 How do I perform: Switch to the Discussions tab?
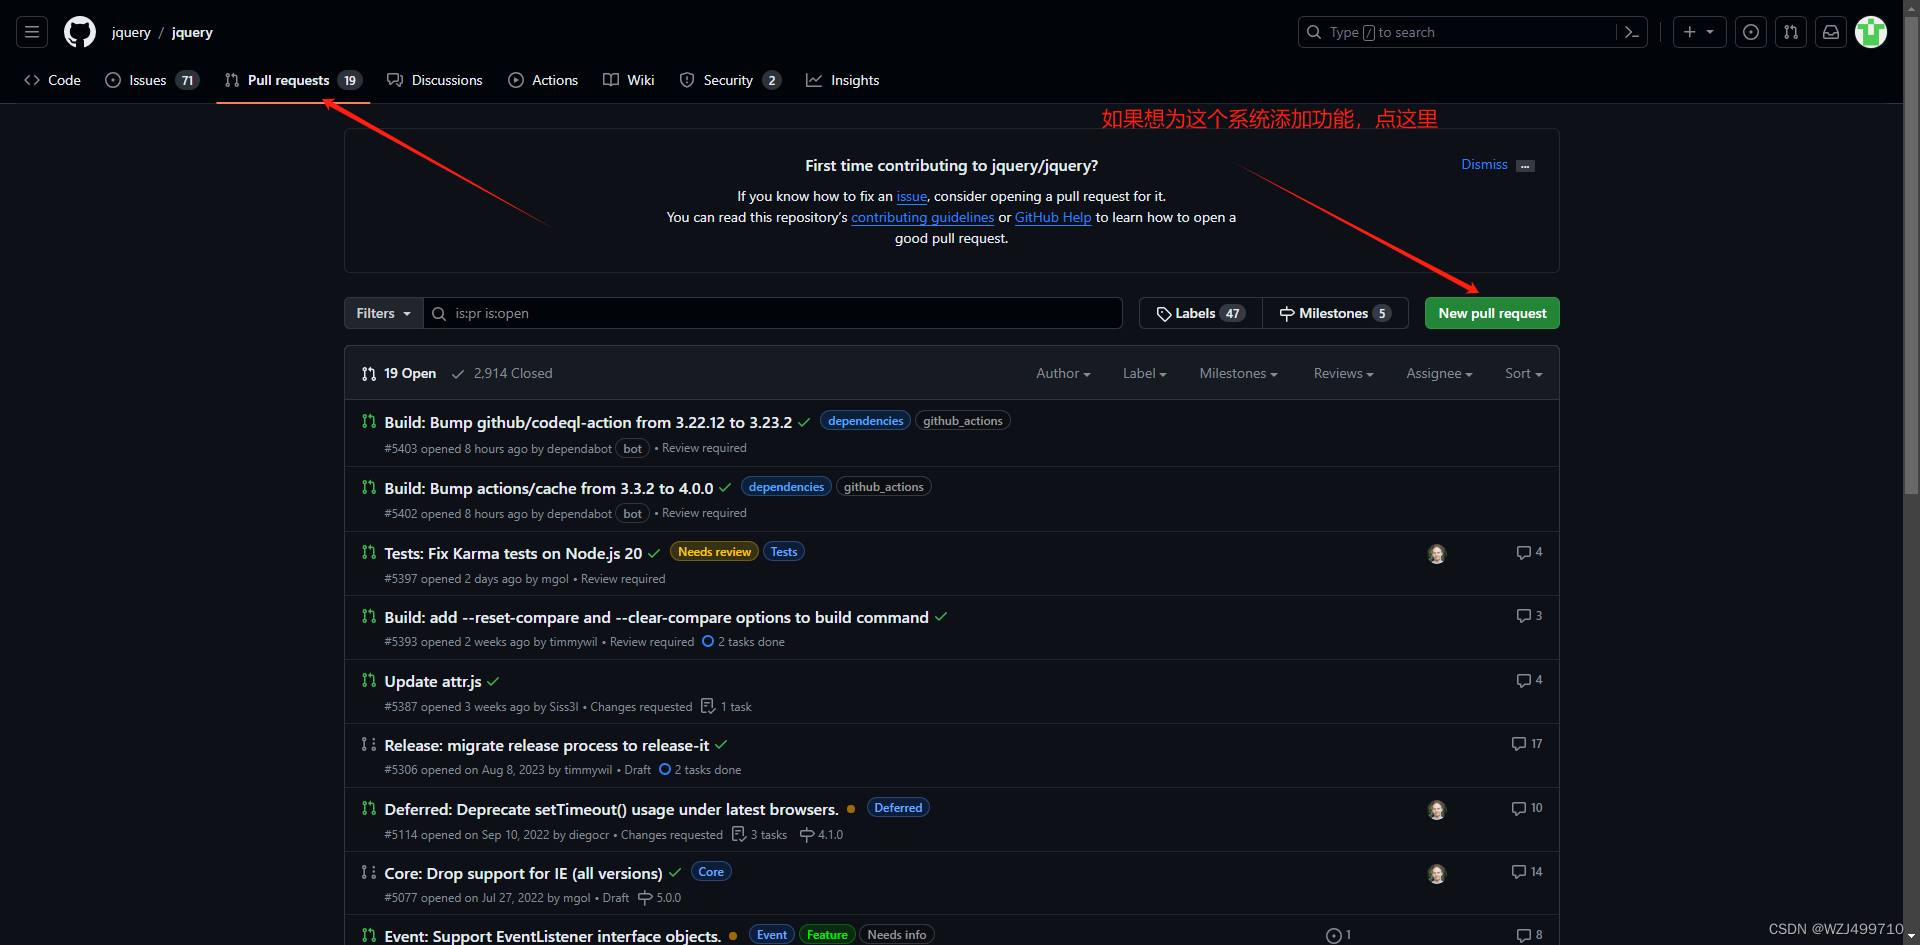435,80
